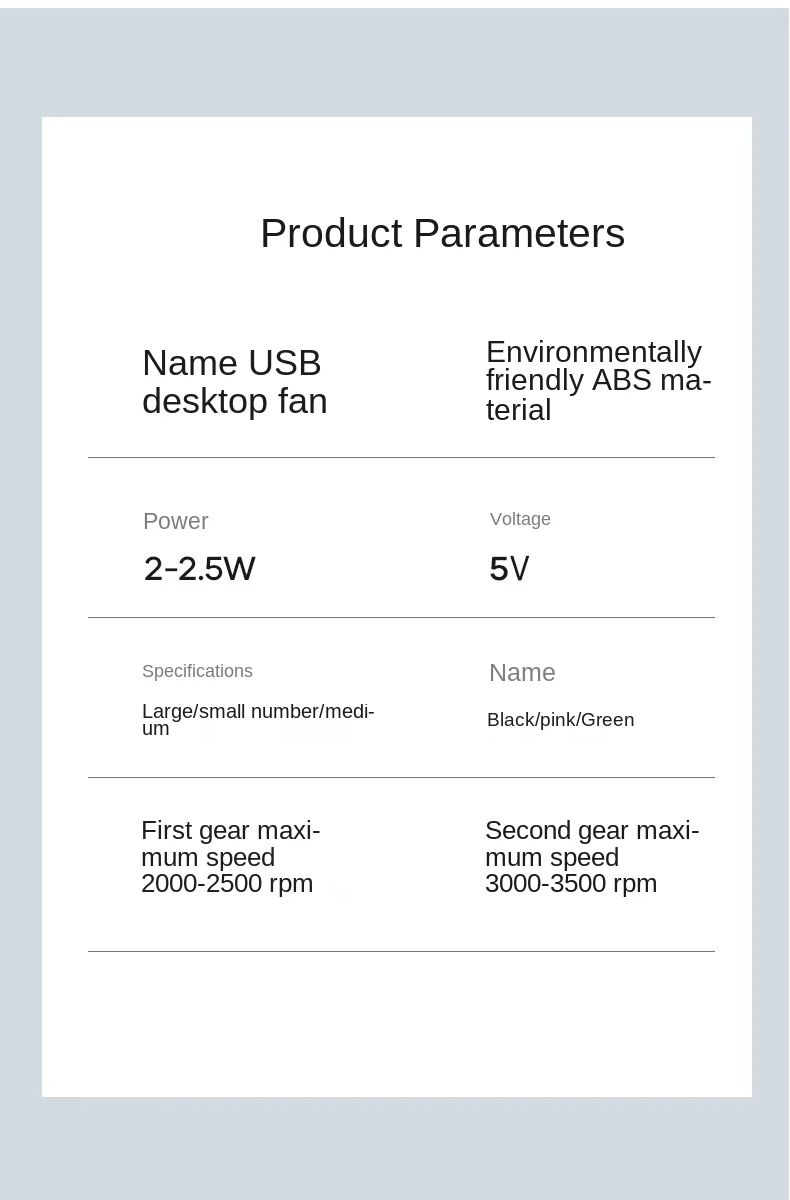Select the Name USB desktop fan text
The image size is (790, 1200).
click(x=235, y=381)
